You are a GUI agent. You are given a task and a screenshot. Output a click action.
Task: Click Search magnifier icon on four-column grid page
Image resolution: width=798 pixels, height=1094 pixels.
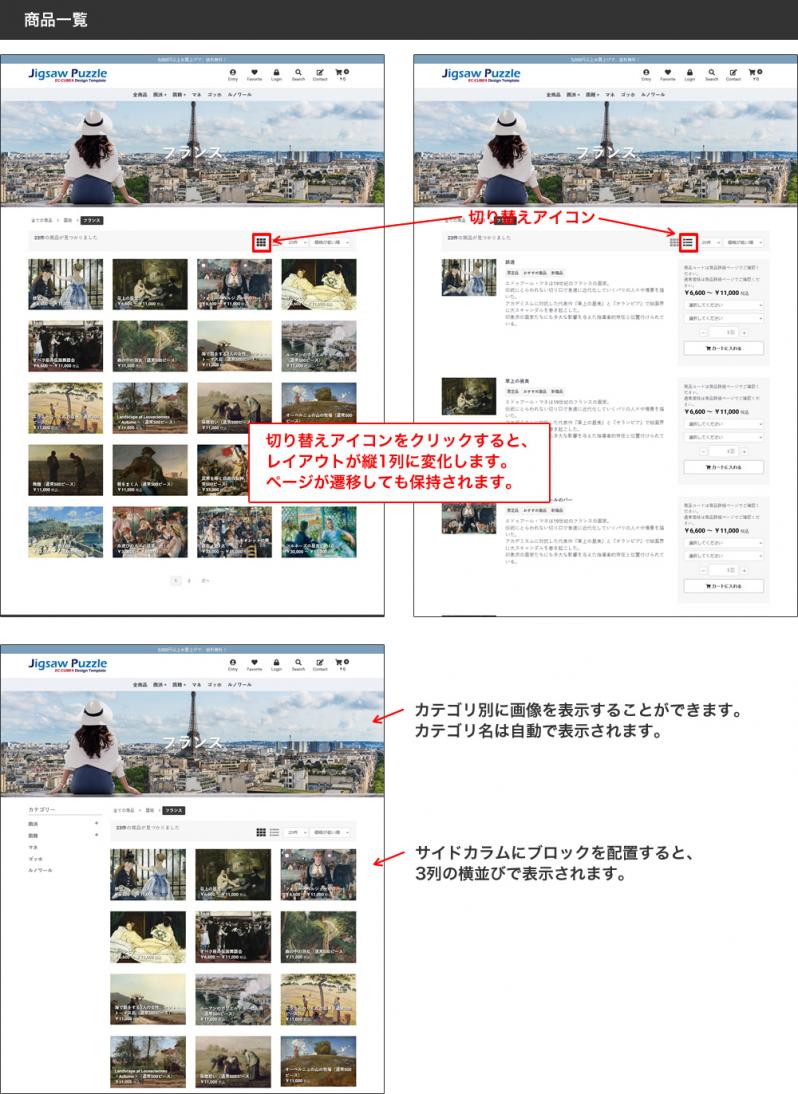(298, 74)
